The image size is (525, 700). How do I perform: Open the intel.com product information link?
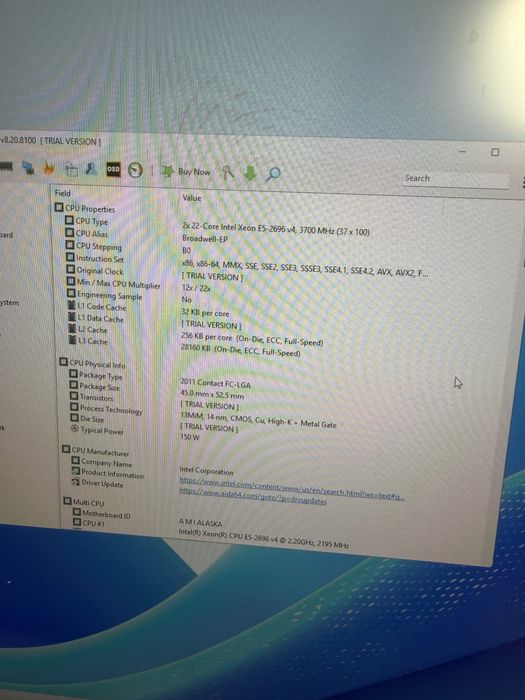pyautogui.click(x=292, y=488)
